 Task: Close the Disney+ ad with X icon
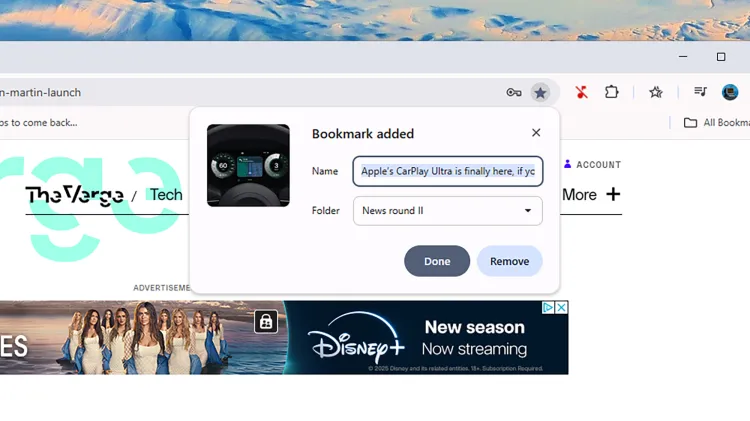pos(561,308)
